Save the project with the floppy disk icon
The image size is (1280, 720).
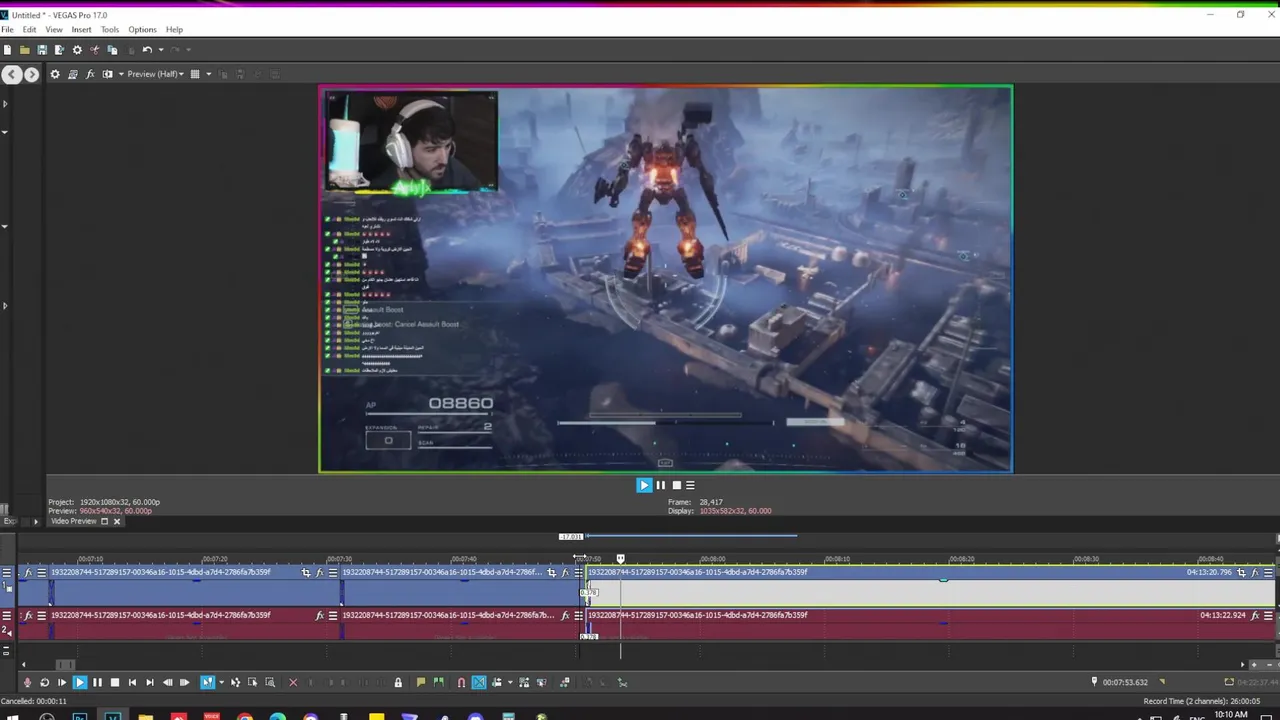42,50
